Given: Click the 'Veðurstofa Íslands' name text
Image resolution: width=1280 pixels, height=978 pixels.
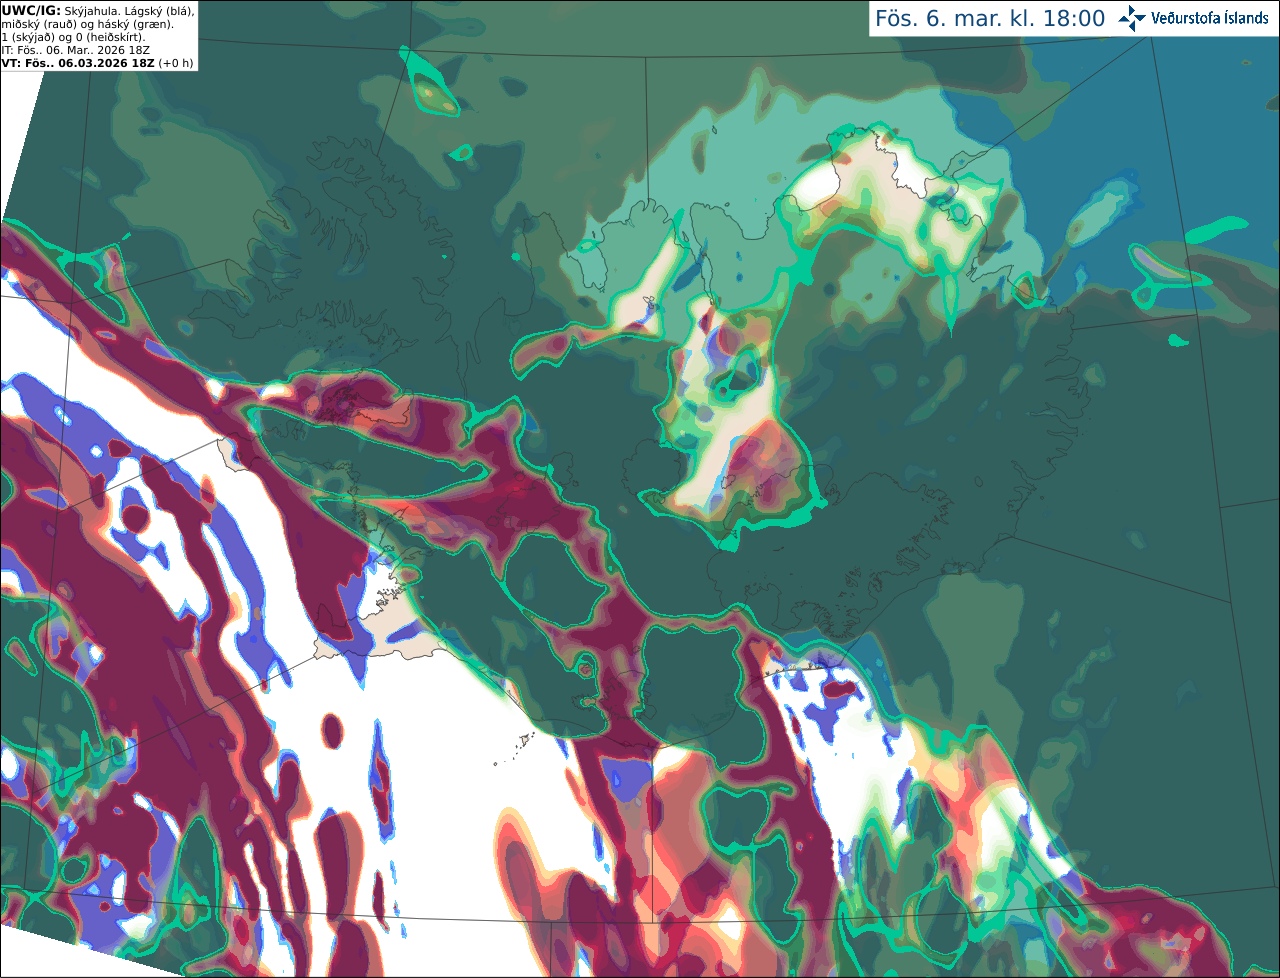Looking at the screenshot, I should tap(1208, 18).
